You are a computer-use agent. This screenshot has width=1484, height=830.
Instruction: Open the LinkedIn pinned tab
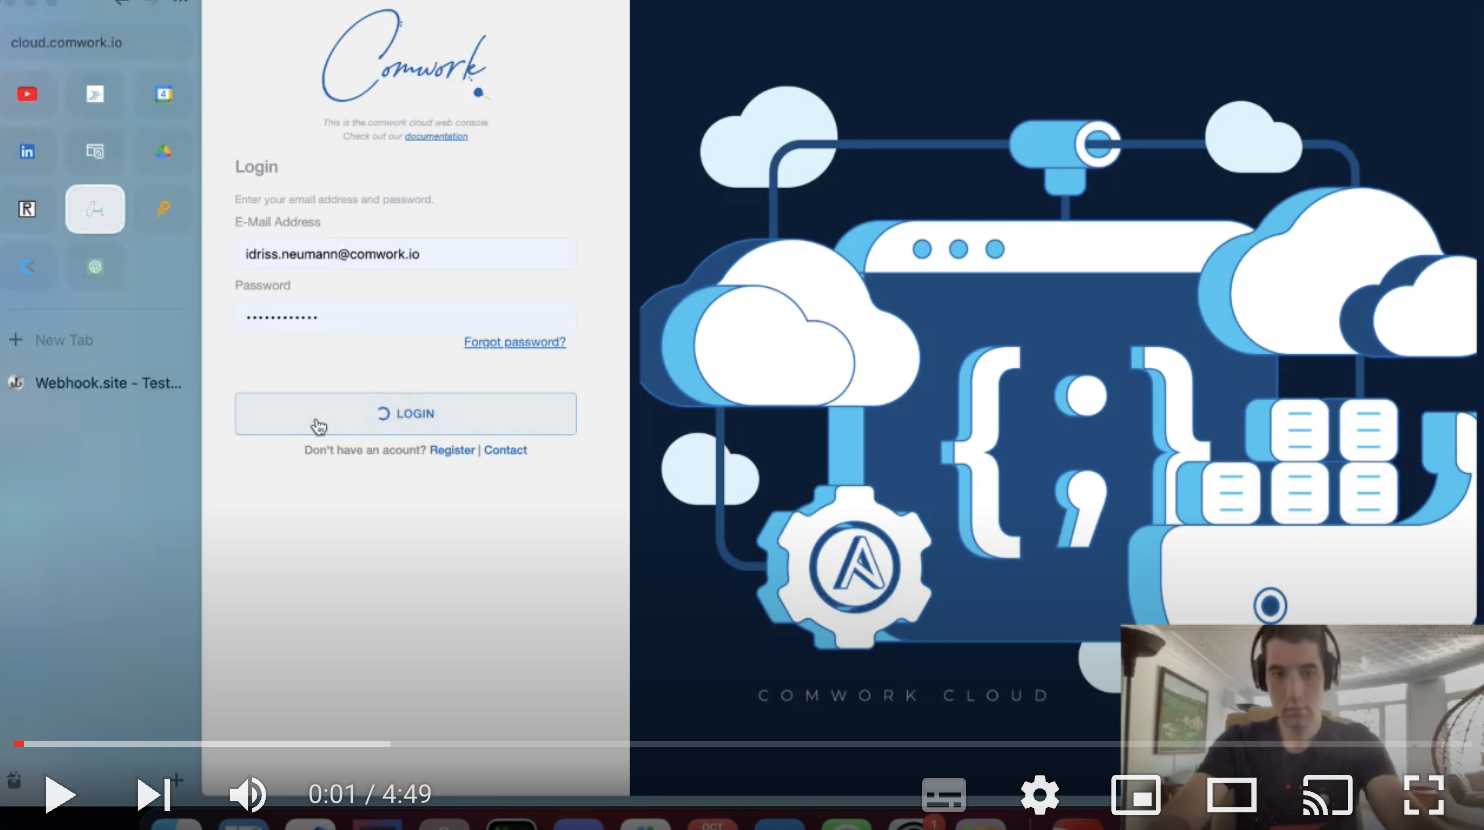click(x=27, y=152)
